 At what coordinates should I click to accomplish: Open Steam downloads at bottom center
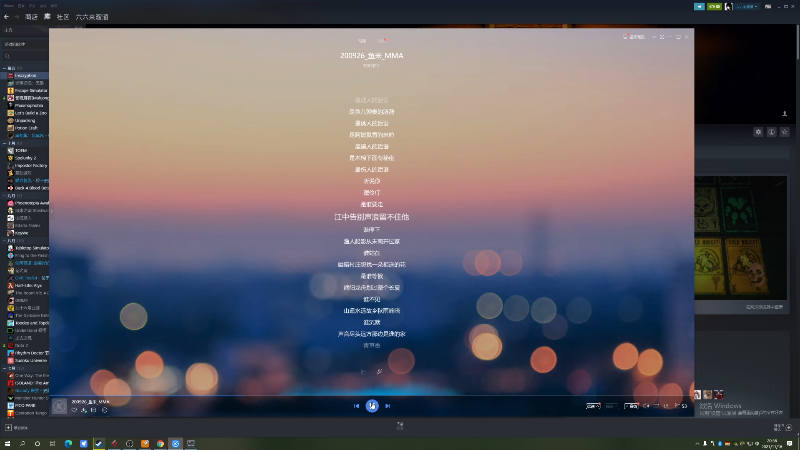point(400,426)
